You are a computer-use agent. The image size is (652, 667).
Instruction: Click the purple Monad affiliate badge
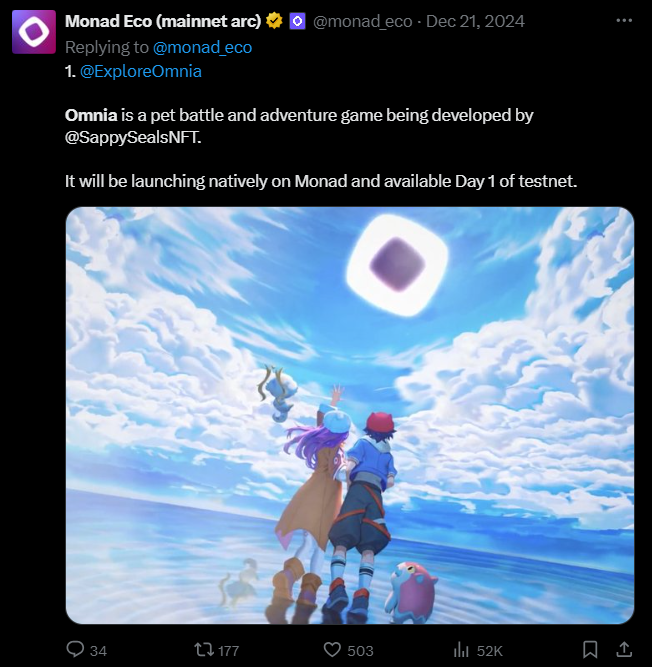click(x=297, y=21)
